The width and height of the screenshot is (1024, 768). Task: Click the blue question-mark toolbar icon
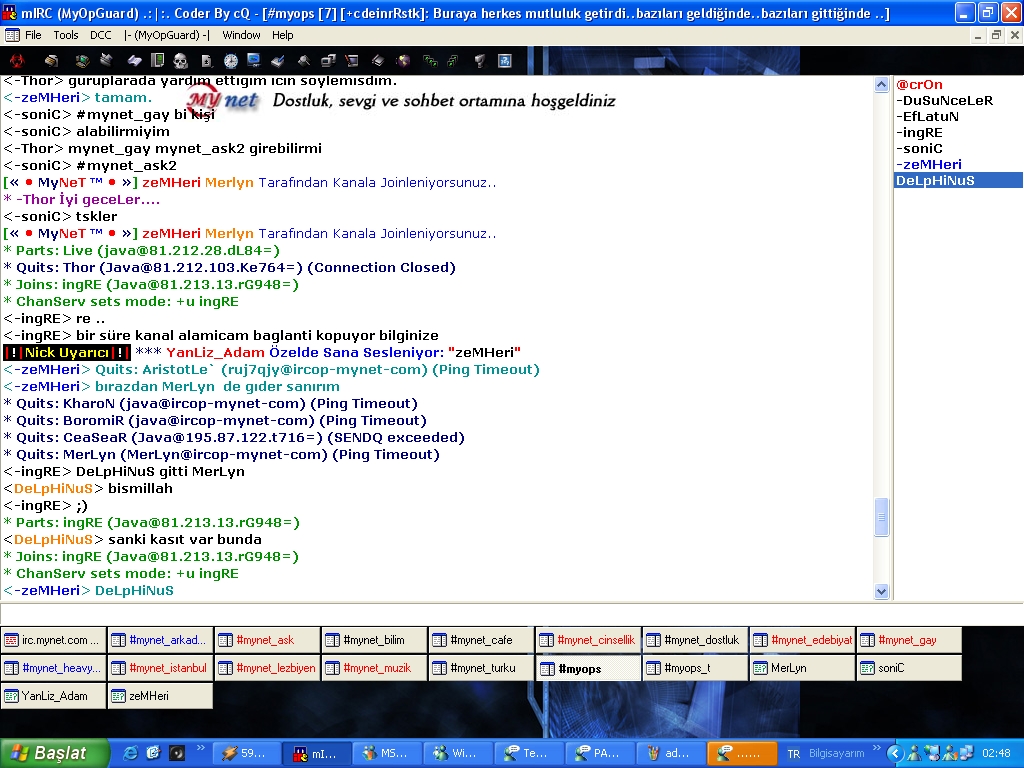click(505, 61)
